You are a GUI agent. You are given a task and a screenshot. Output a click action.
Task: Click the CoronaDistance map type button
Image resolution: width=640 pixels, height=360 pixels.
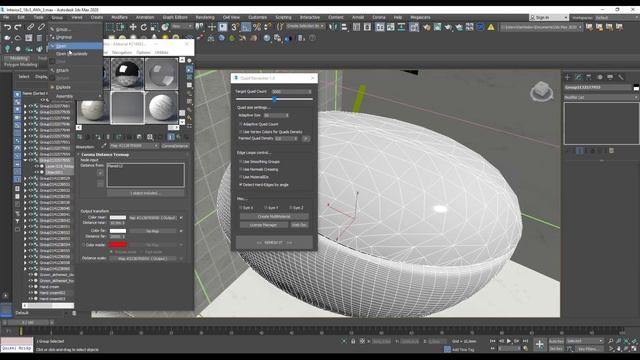click(175, 146)
